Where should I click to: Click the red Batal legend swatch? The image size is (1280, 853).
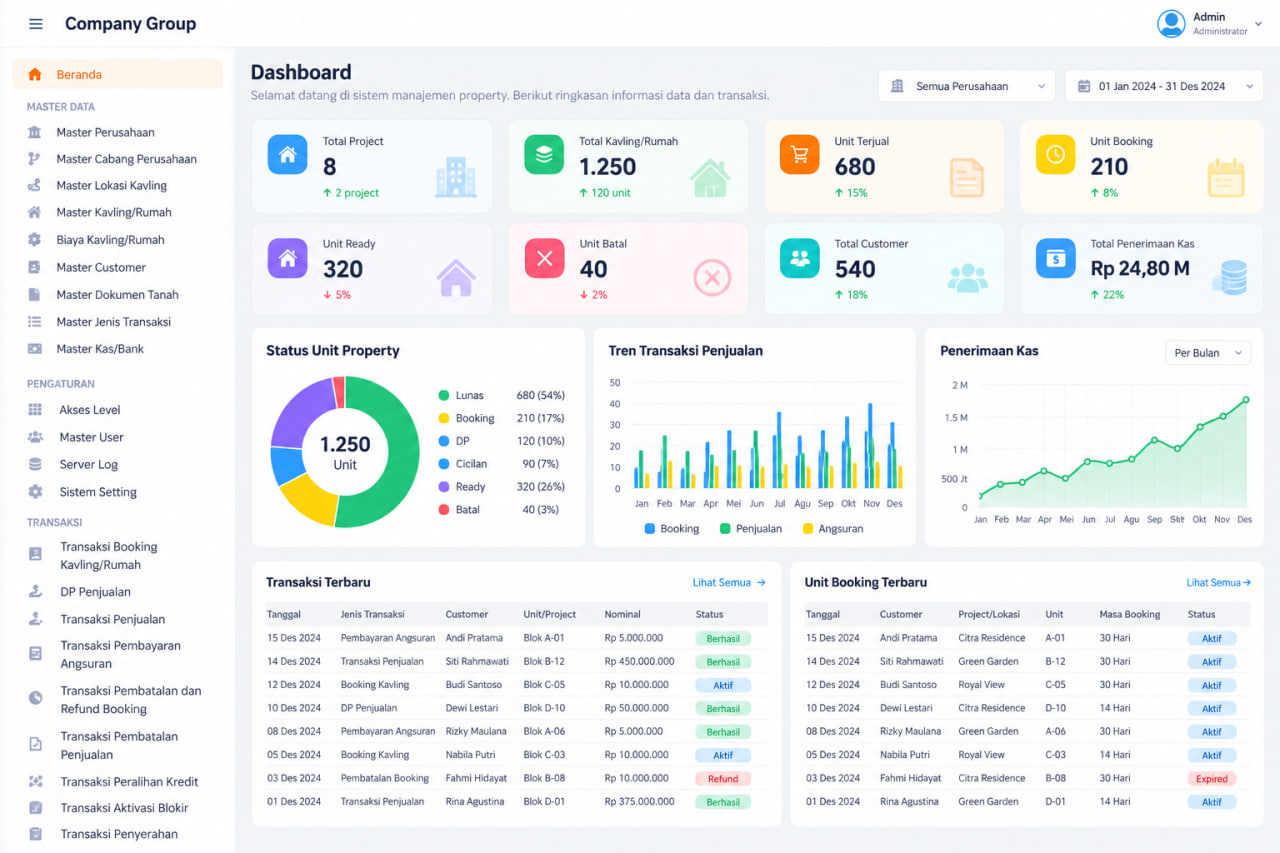click(444, 510)
